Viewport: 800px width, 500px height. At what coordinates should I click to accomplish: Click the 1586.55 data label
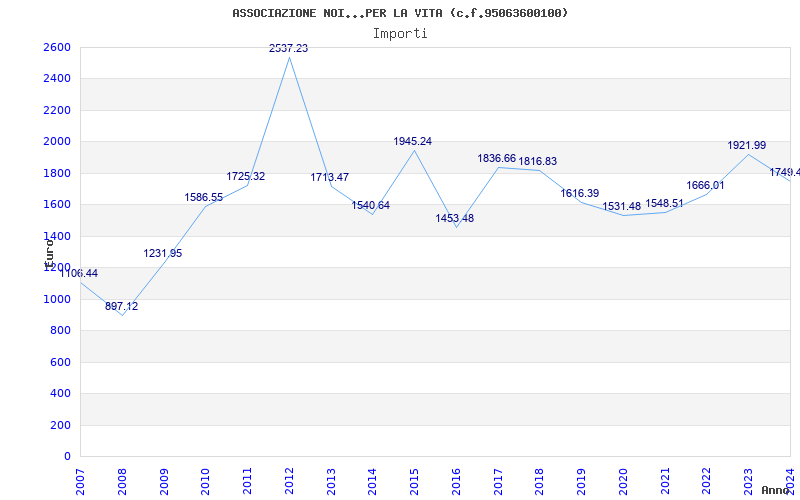(x=204, y=197)
